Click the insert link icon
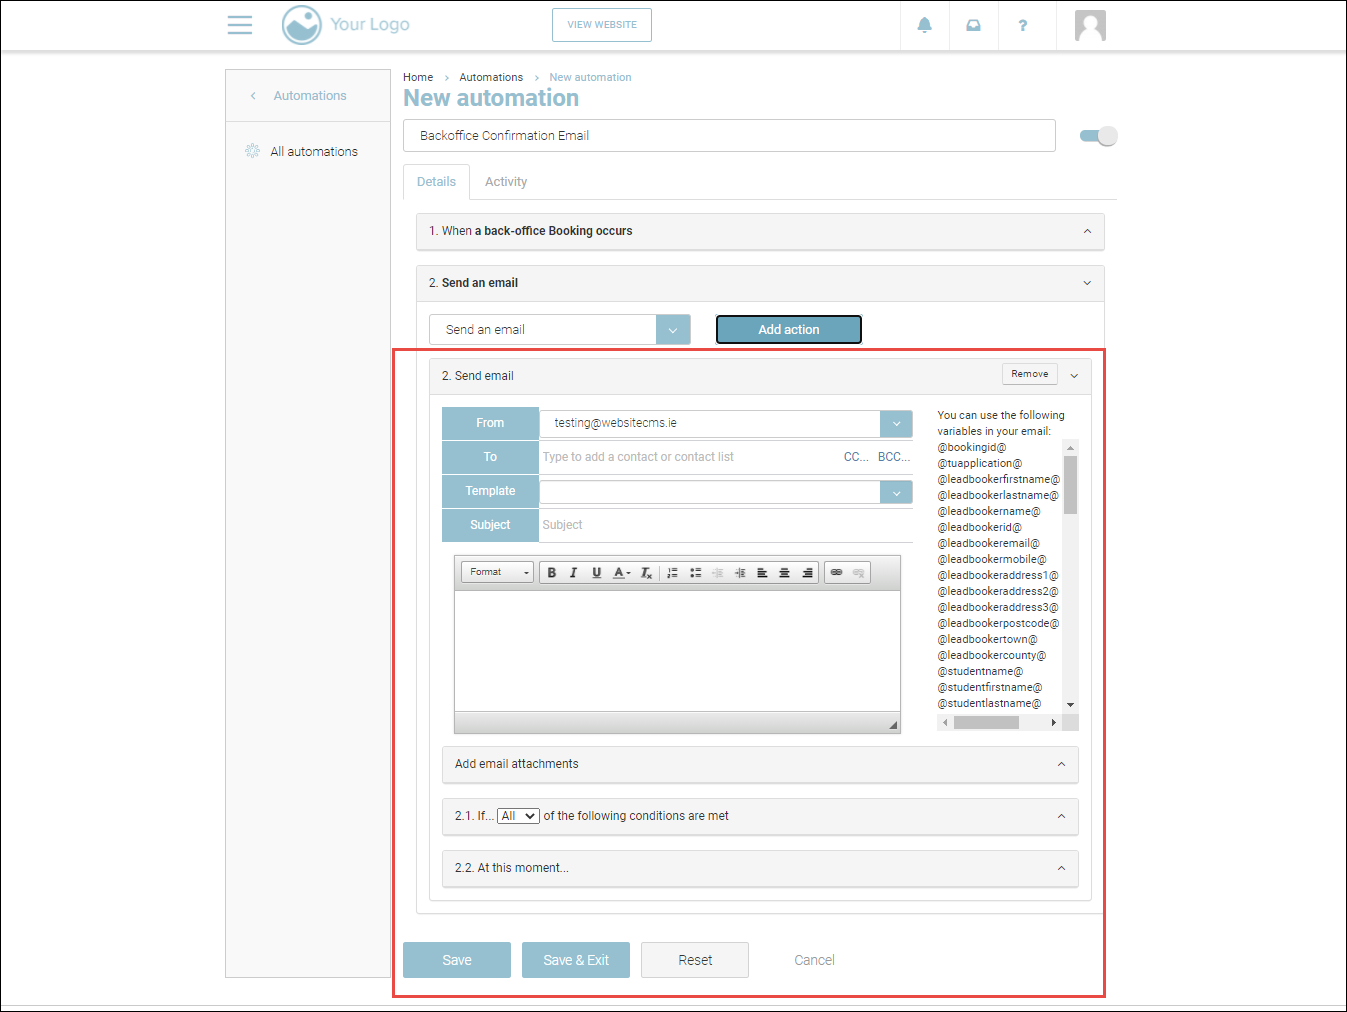The image size is (1347, 1012). [836, 573]
